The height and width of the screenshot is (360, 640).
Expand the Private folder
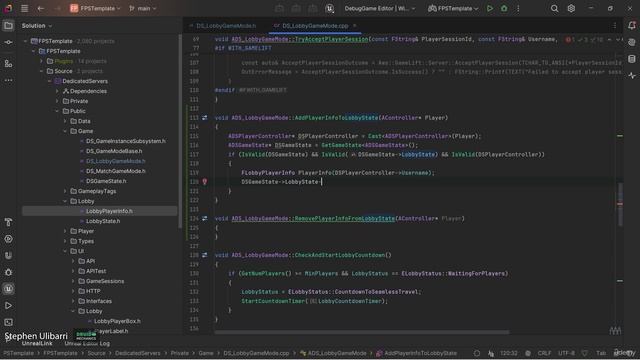coord(57,101)
